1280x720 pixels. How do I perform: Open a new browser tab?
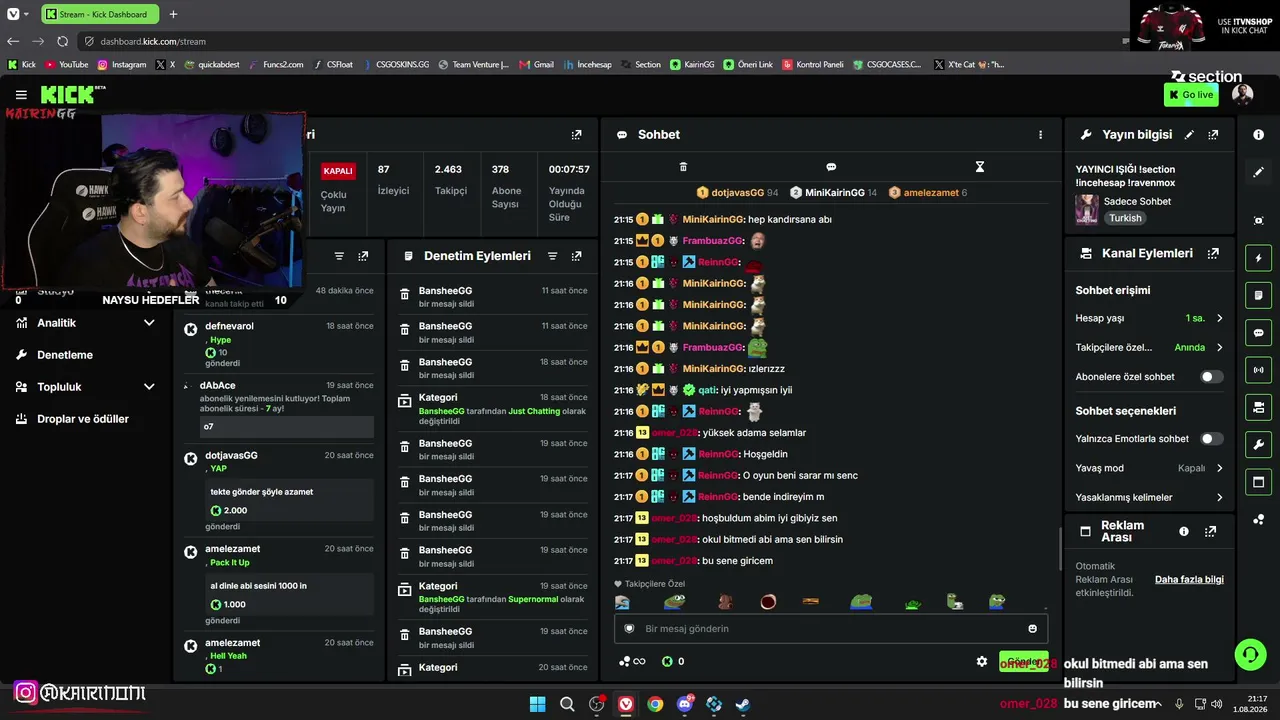pos(173,14)
